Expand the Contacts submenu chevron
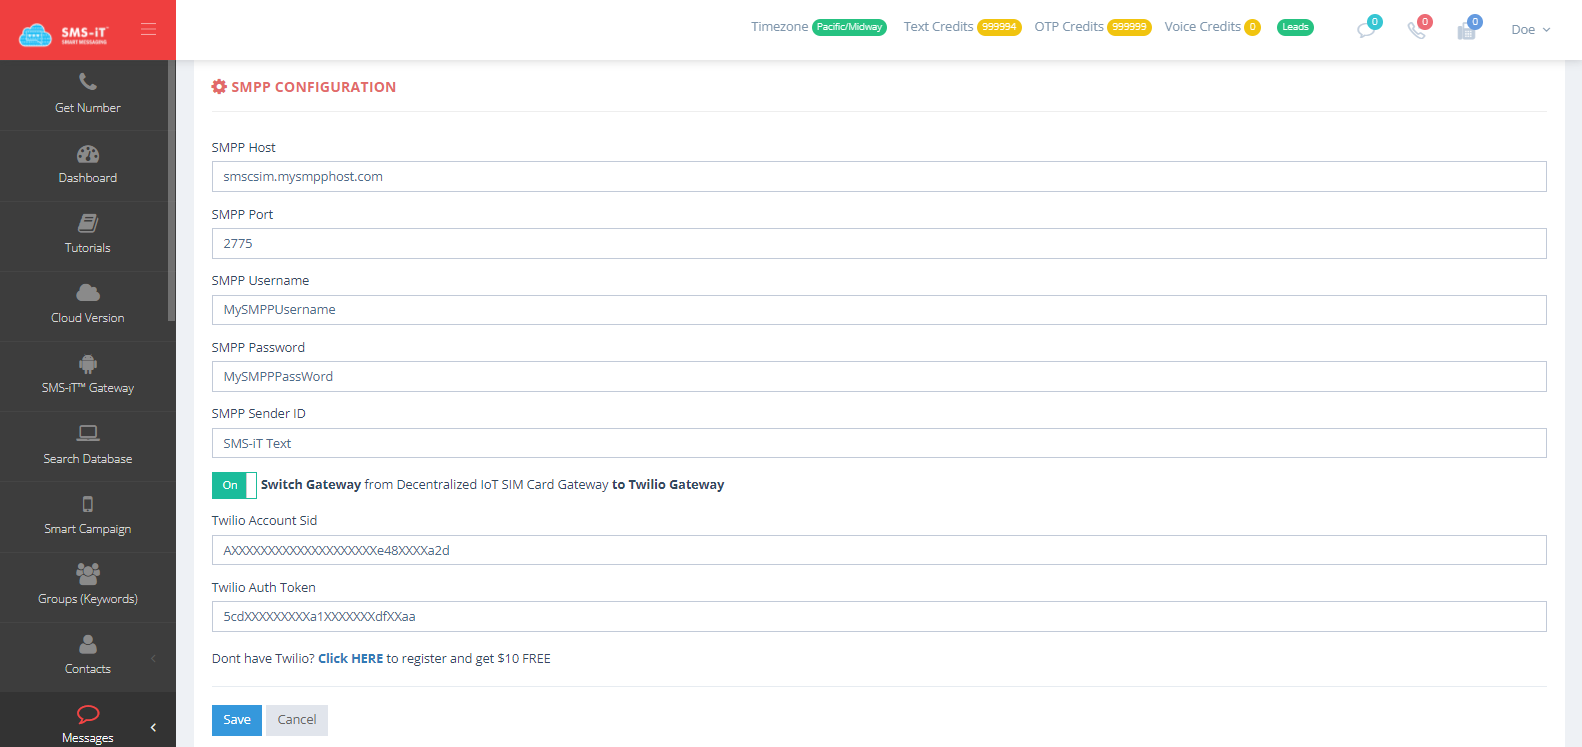Viewport: 1582px width, 747px height. [x=153, y=658]
